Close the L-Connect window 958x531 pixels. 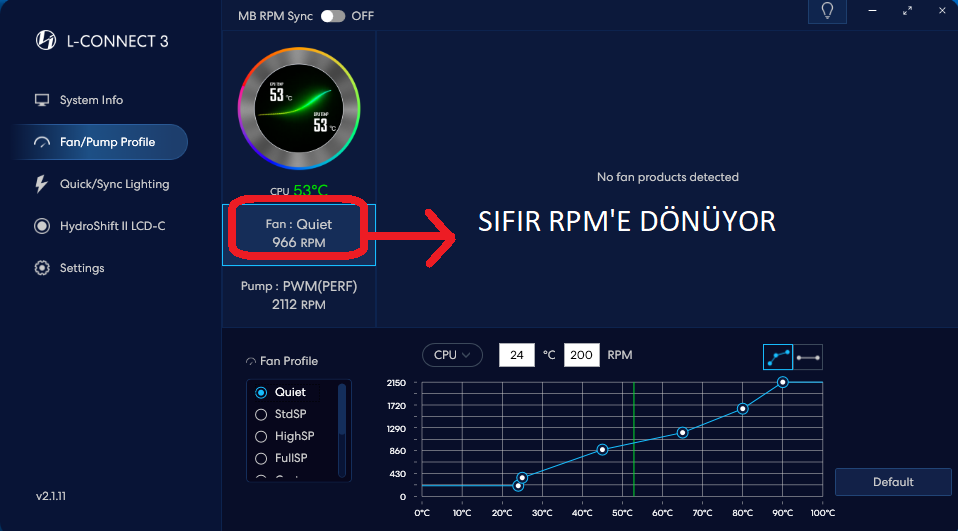(x=942, y=10)
